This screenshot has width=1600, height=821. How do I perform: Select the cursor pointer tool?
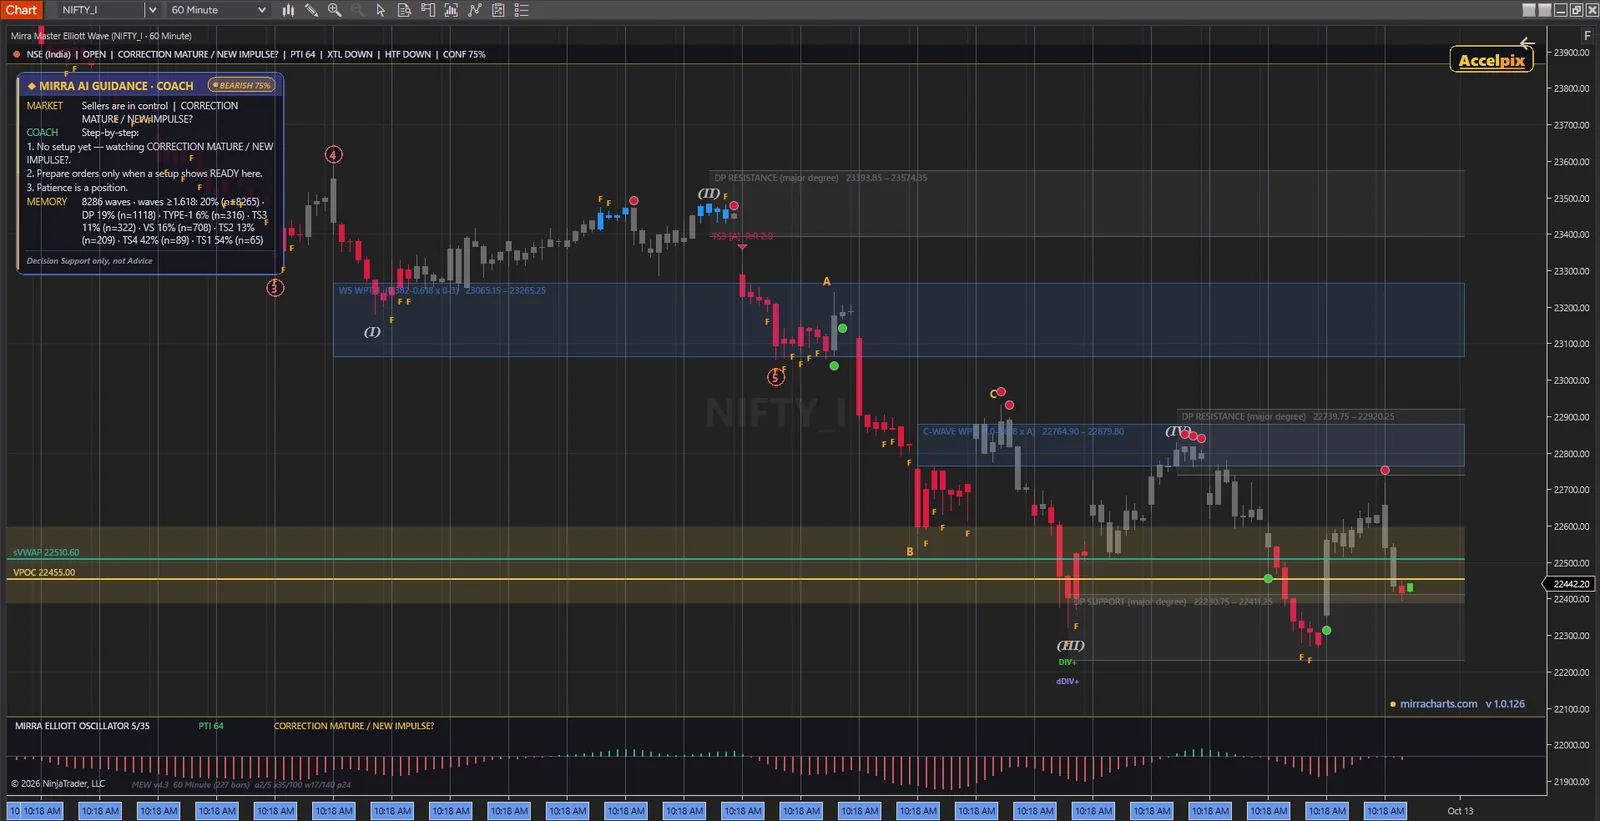tap(381, 10)
